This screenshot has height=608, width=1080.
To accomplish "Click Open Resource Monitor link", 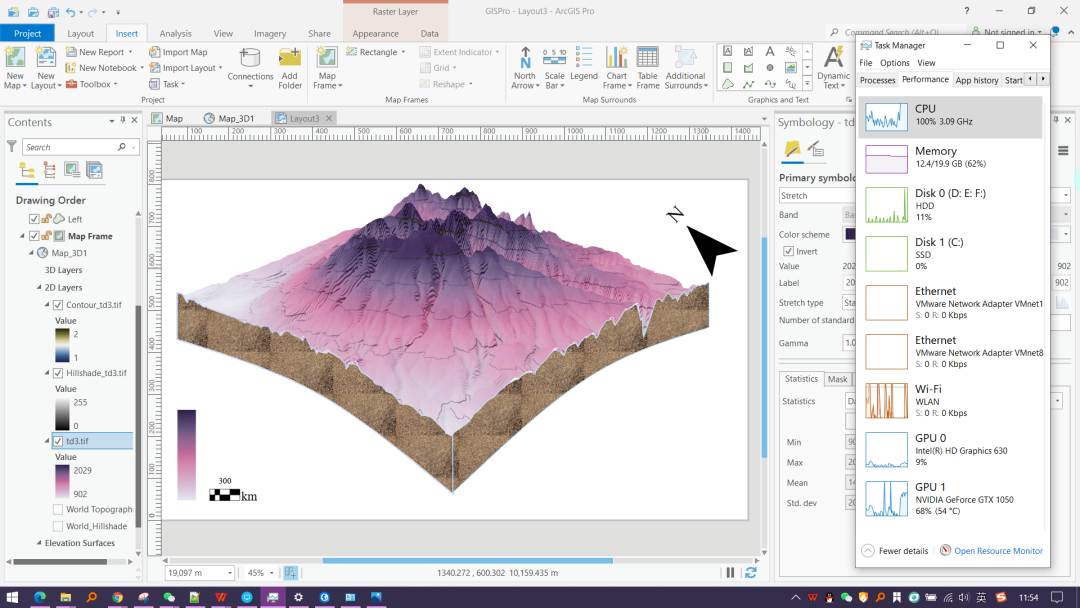I will 998,551.
